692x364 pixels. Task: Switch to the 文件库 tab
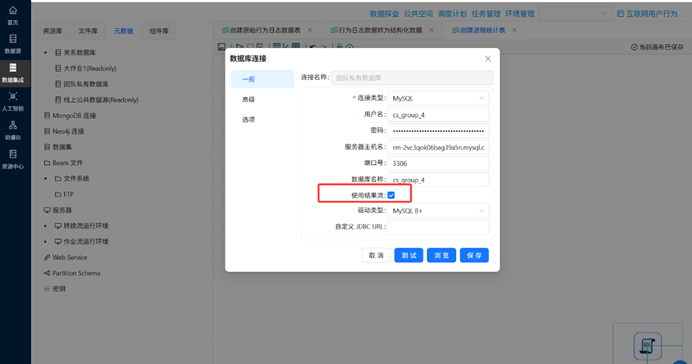click(88, 31)
